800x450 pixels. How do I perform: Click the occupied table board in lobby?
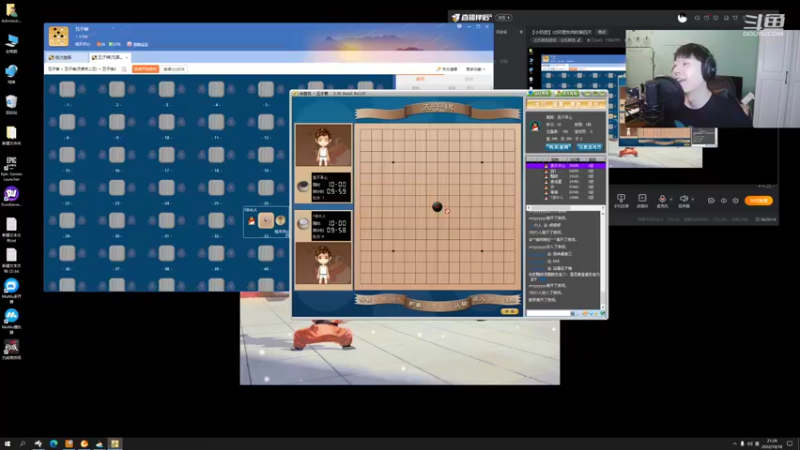266,220
